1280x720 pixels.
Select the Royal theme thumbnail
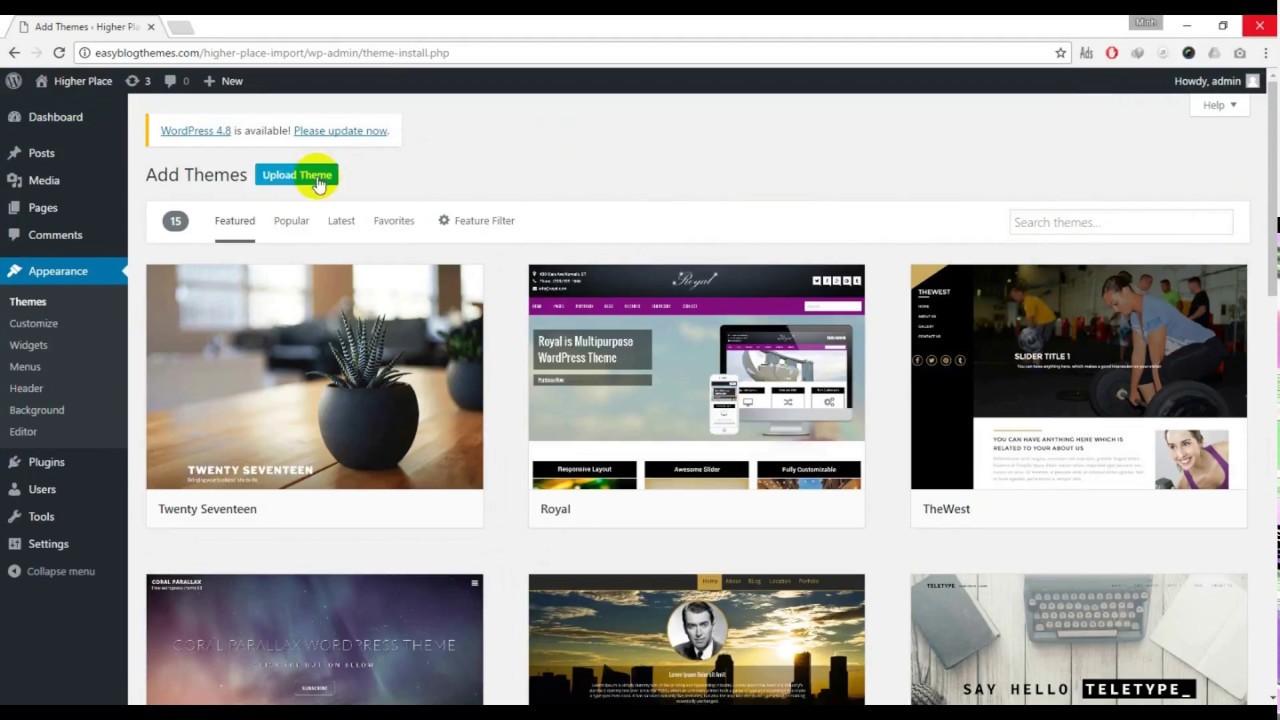[x=697, y=377]
